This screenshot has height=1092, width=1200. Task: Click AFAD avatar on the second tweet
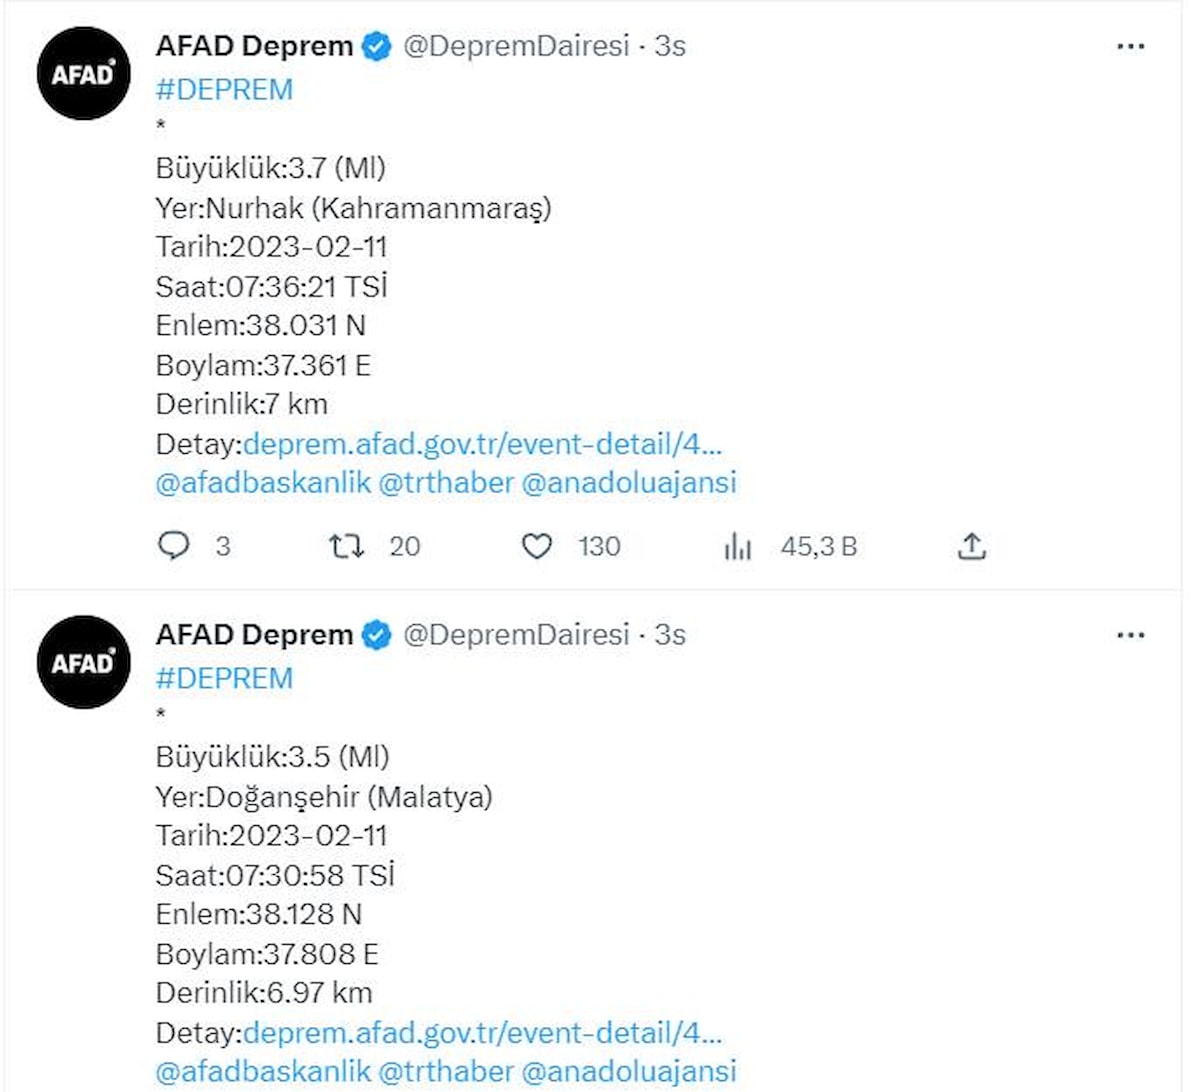(x=84, y=662)
